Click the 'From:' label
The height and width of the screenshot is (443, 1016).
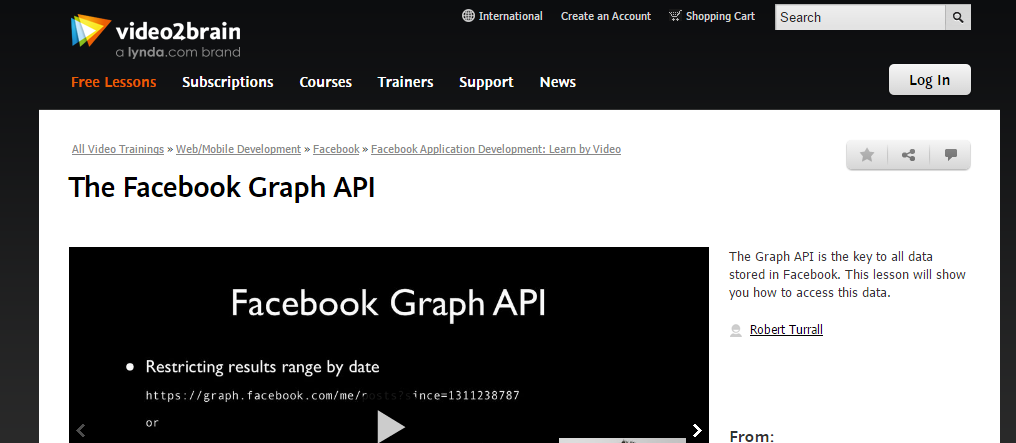coord(752,436)
